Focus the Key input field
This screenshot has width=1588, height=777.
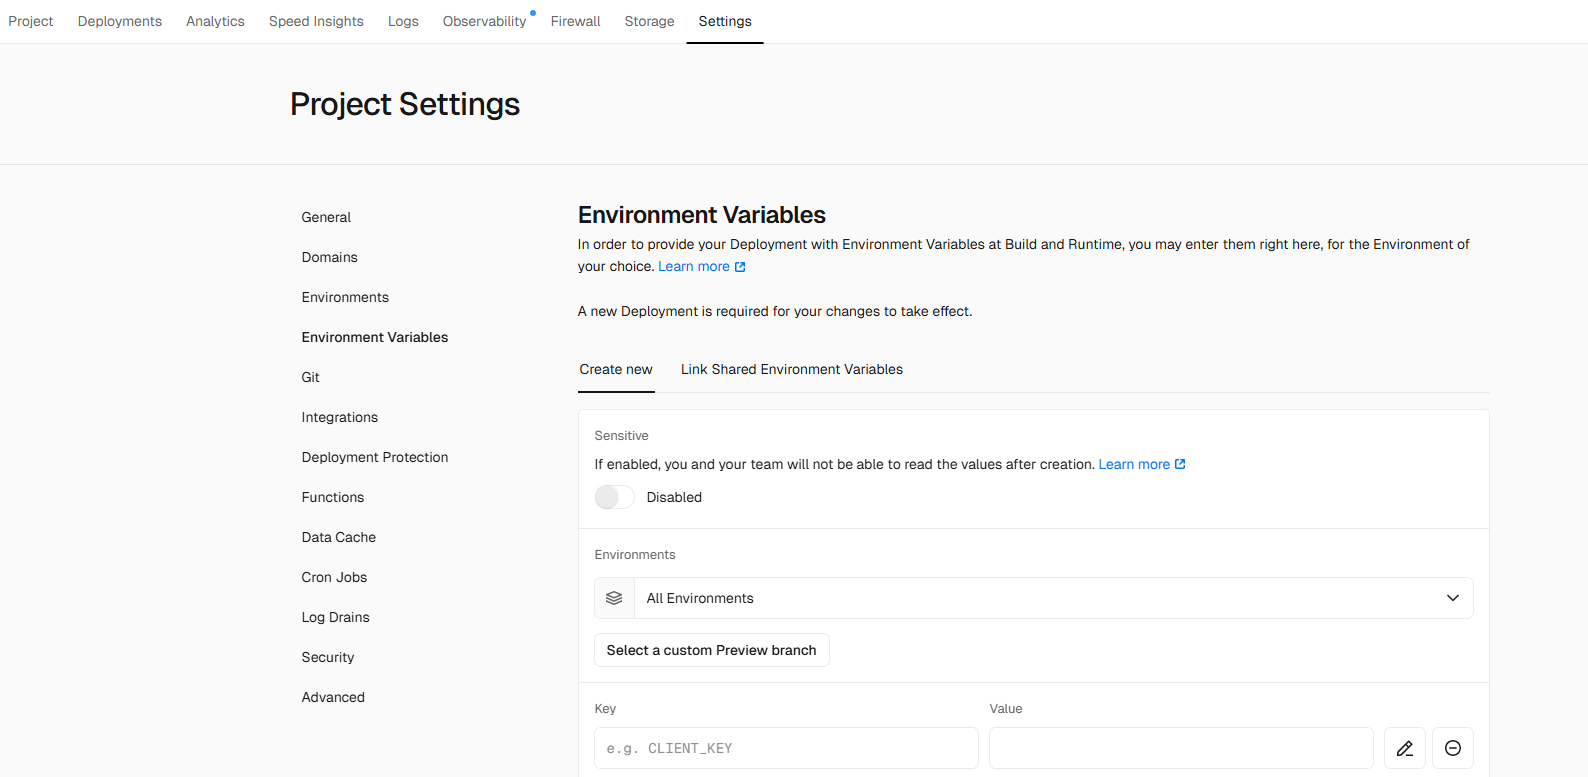[x=786, y=748]
